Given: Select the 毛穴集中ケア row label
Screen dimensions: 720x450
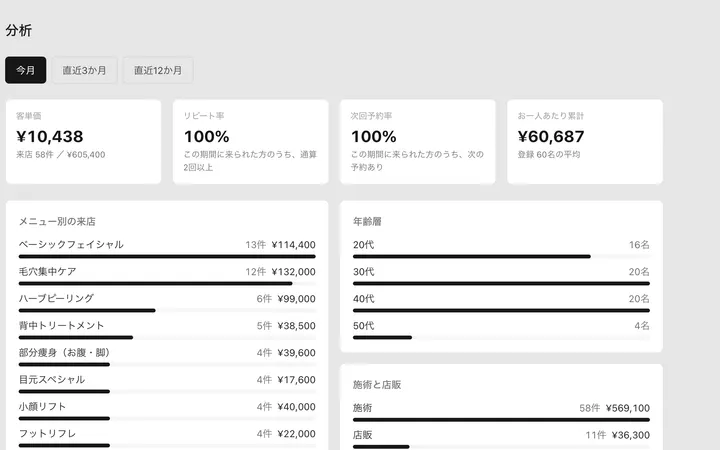Looking at the screenshot, I should (47, 271).
